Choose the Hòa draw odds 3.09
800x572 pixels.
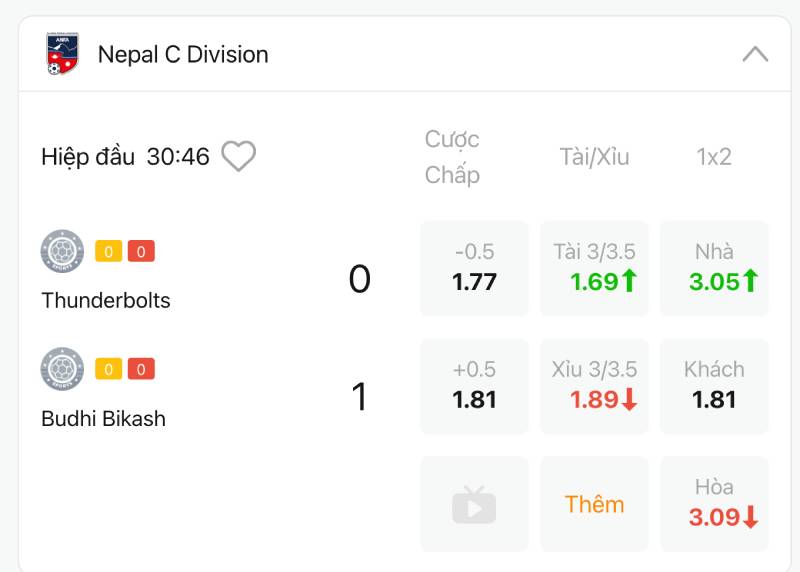[714, 504]
